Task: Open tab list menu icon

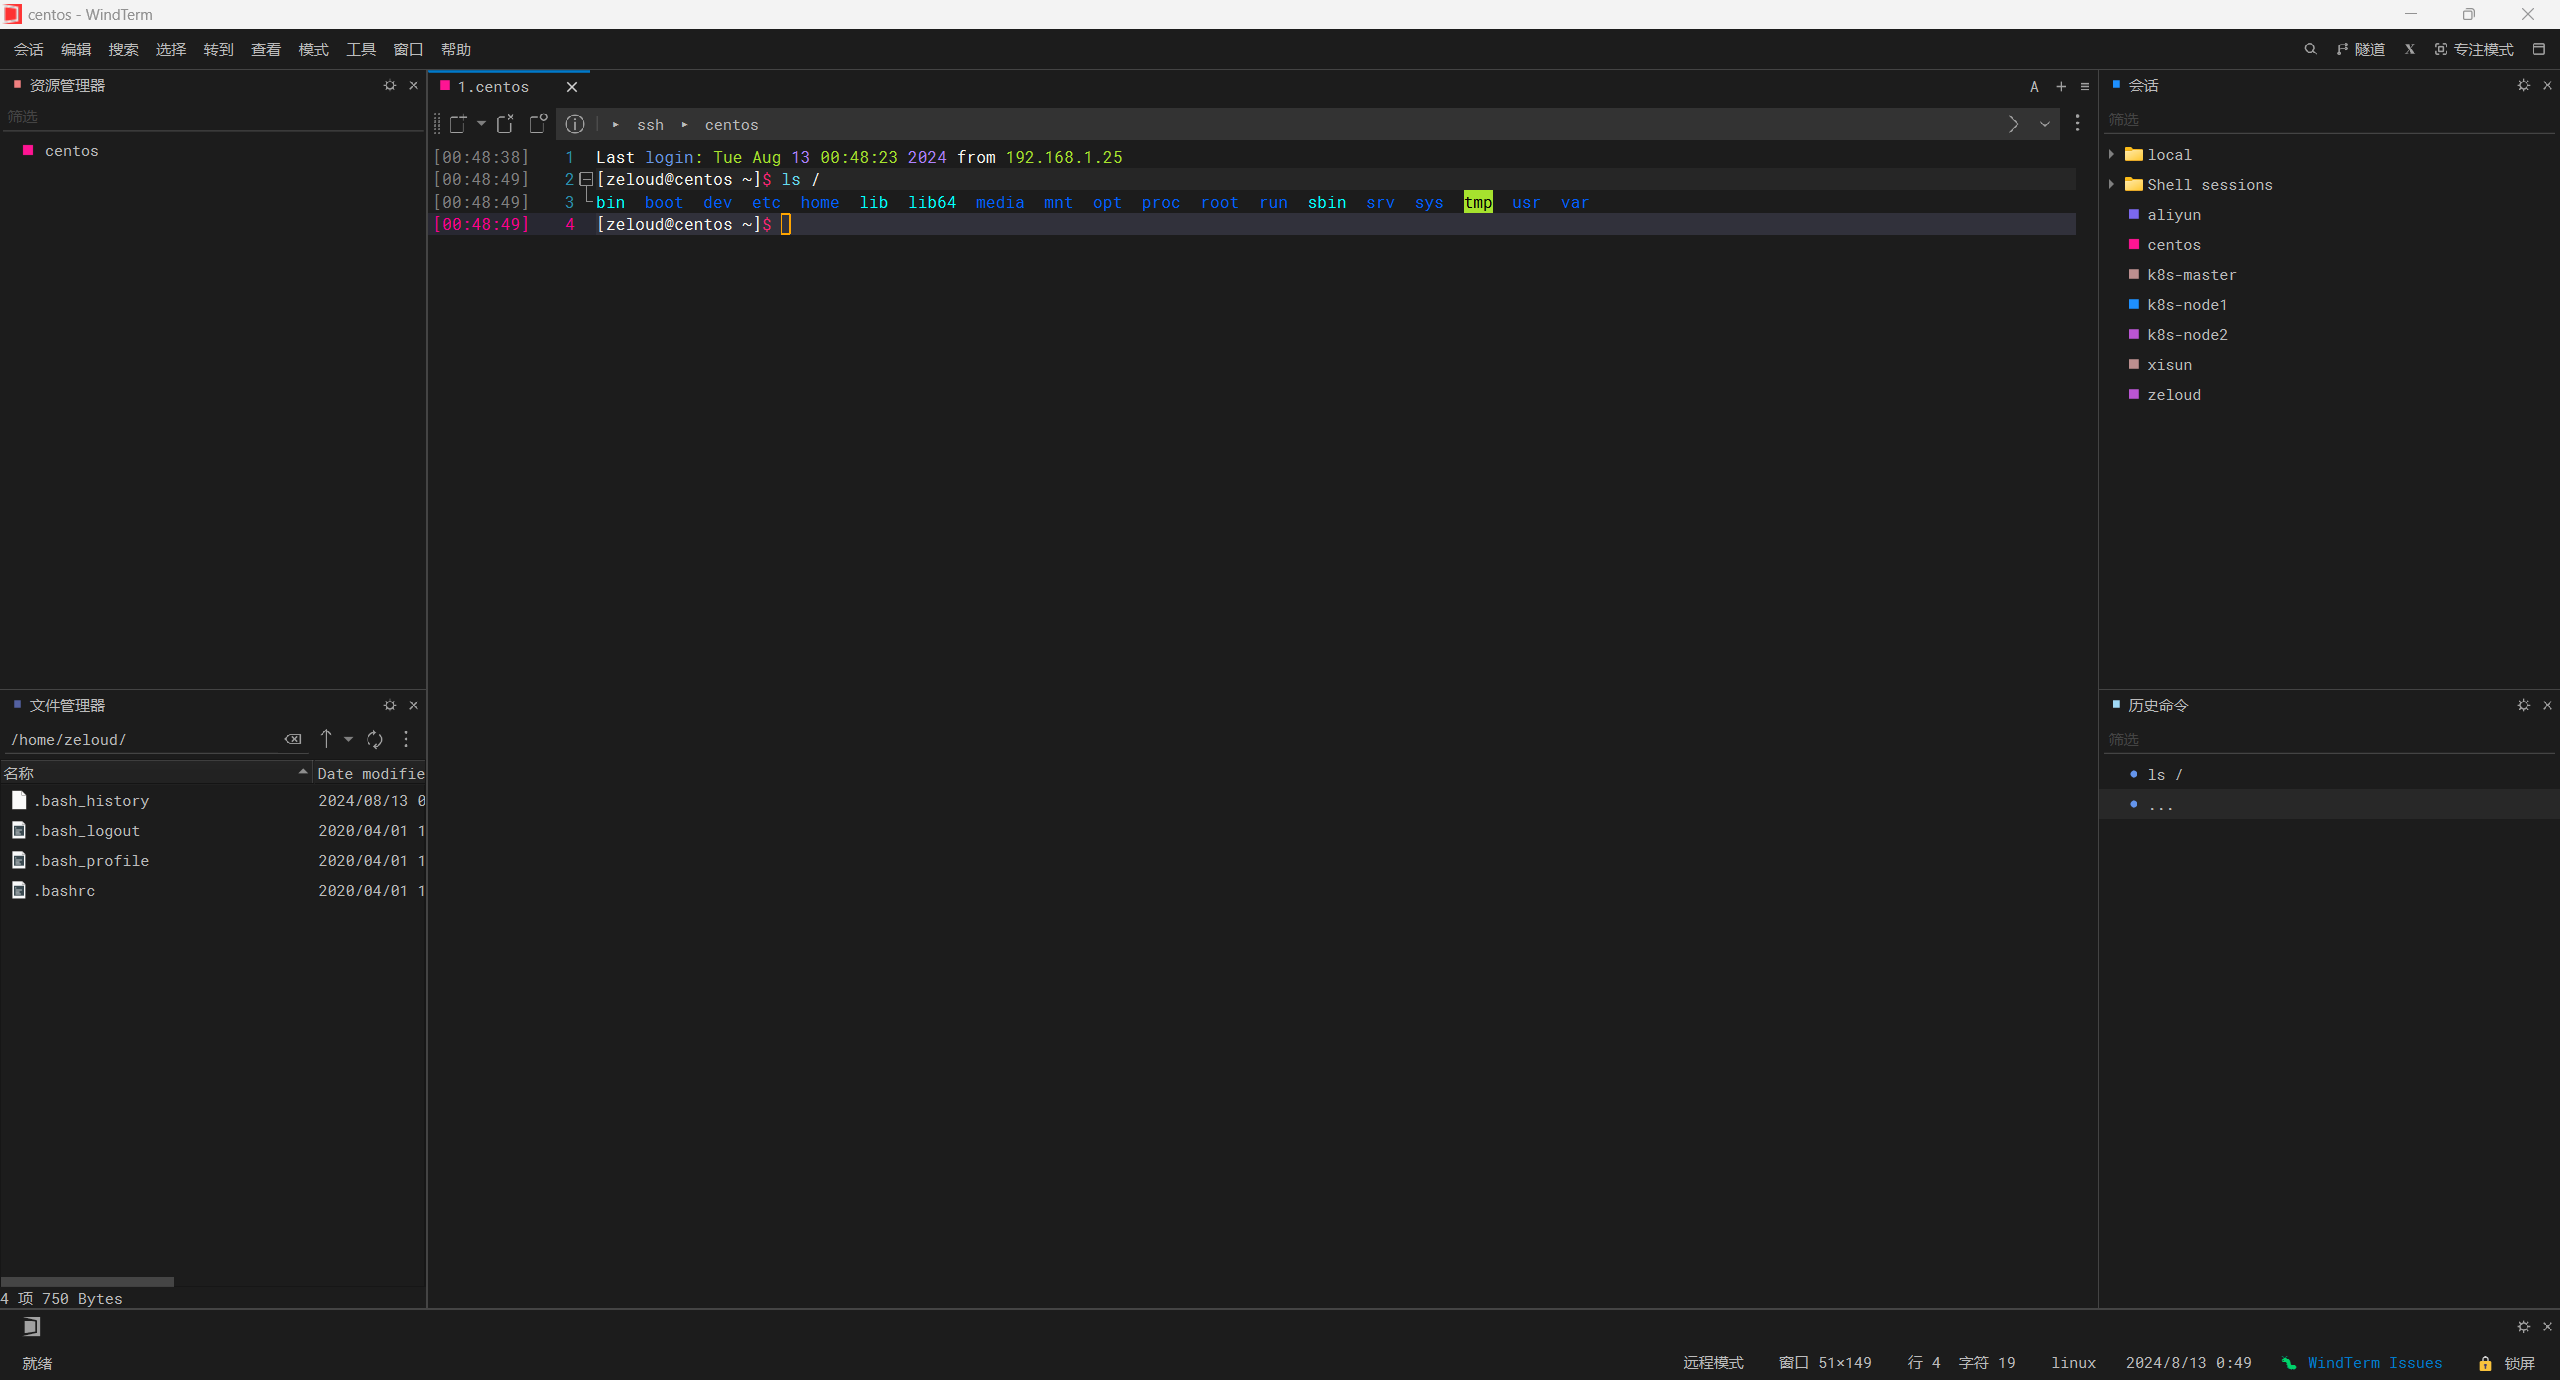Action: pos(2085,87)
